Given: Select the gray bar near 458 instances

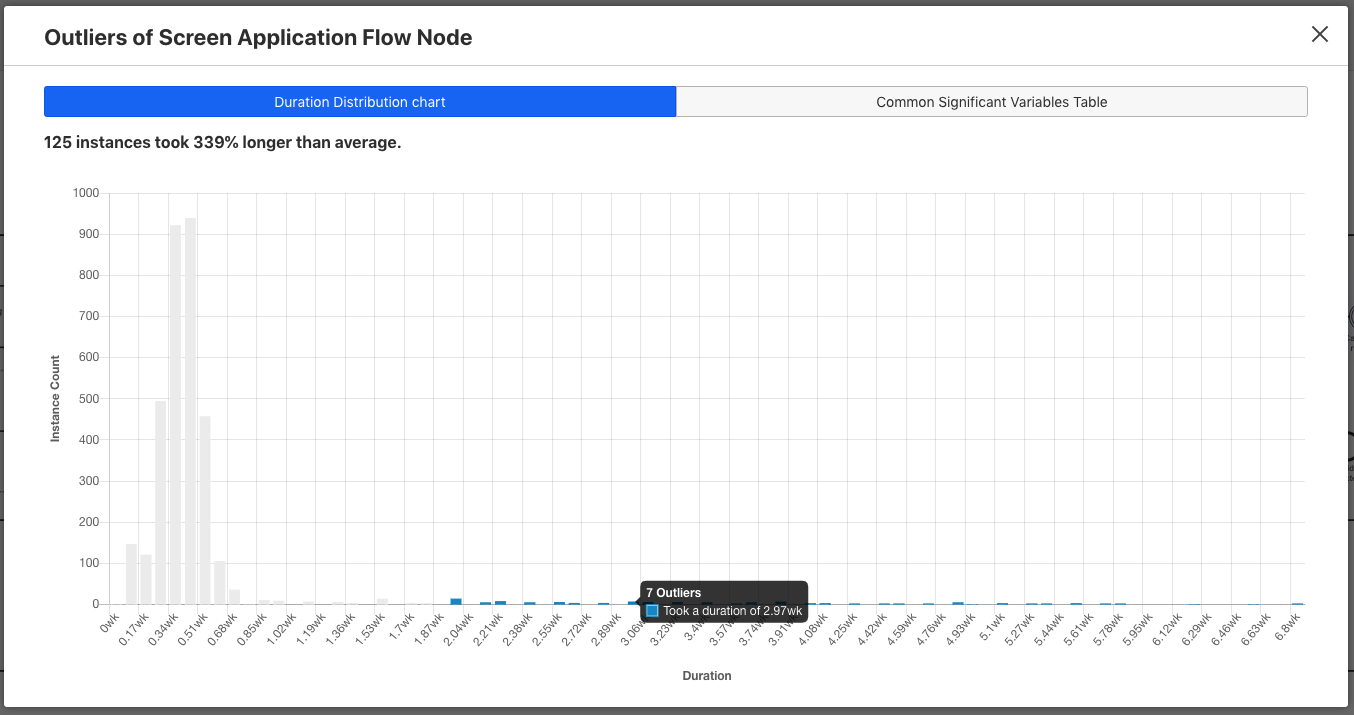Looking at the screenshot, I should coord(205,510).
